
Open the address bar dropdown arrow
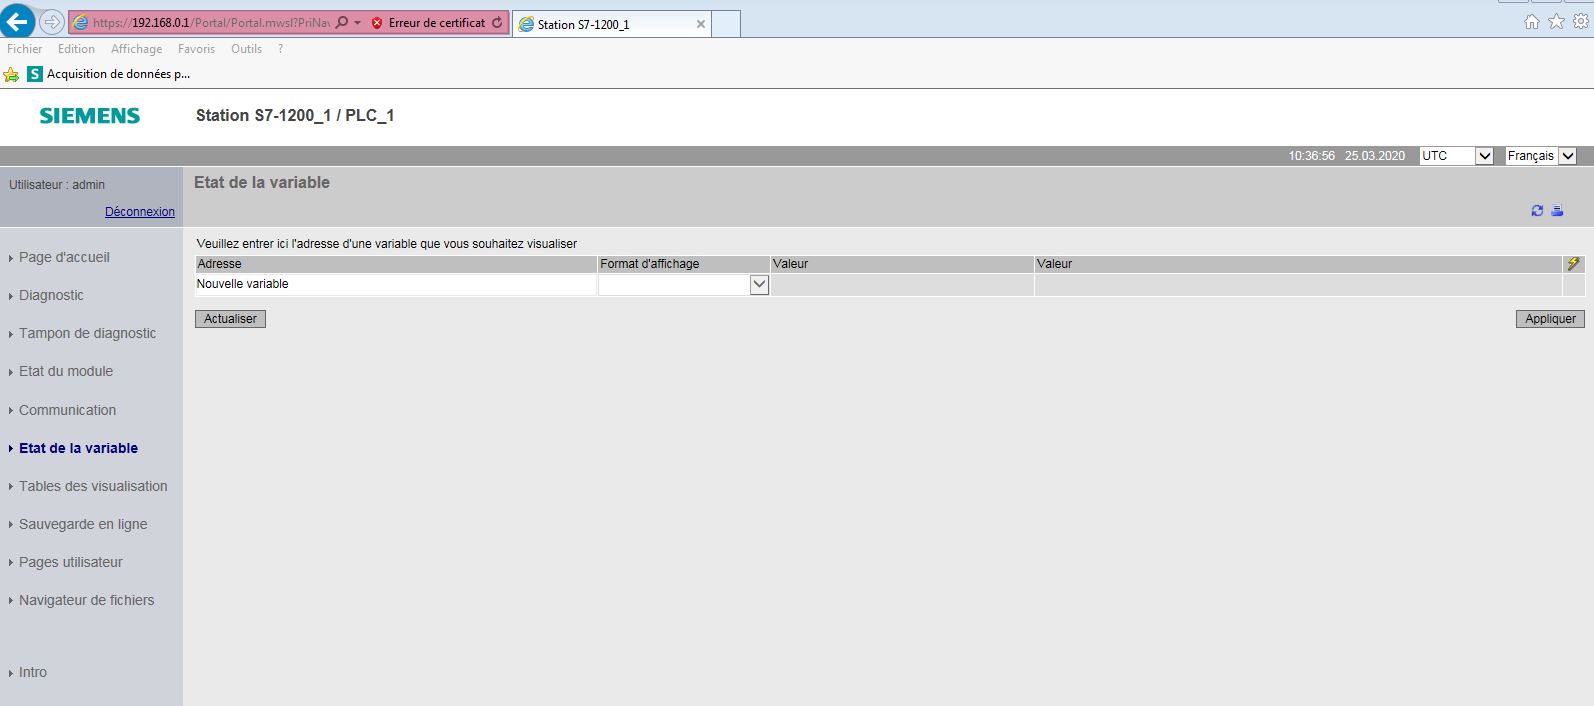358,23
